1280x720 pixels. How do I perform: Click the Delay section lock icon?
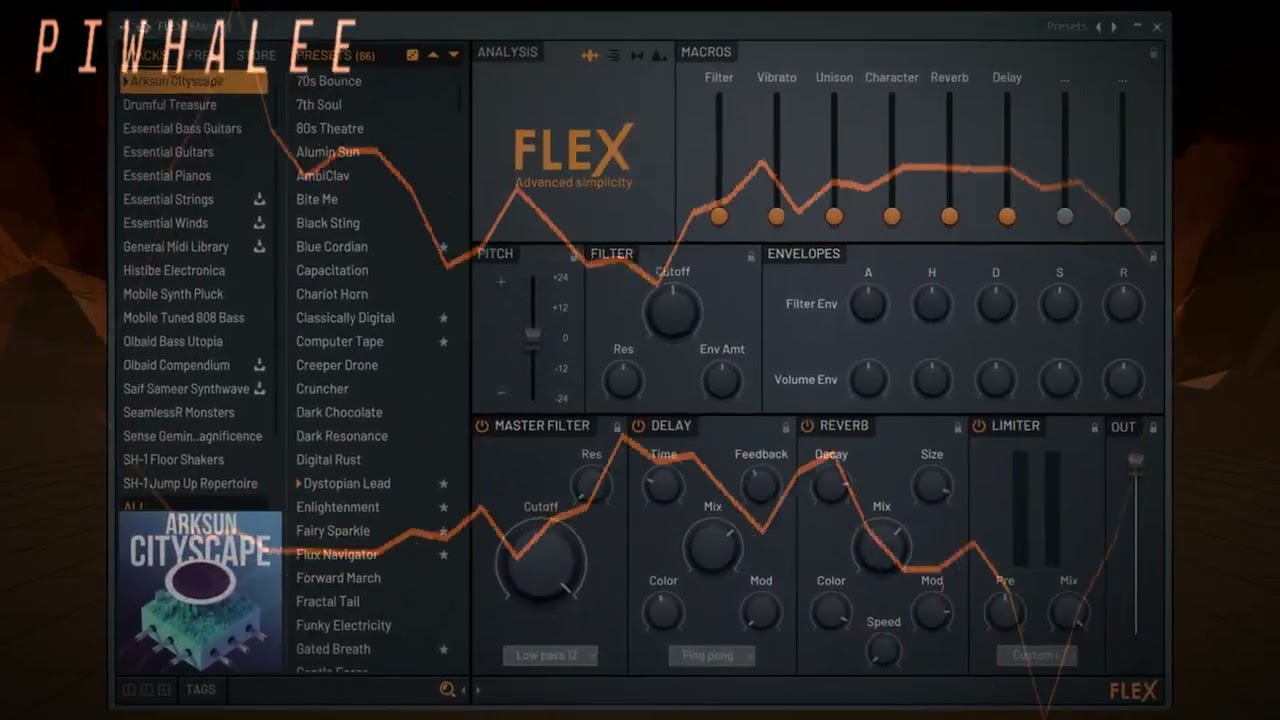(786, 427)
